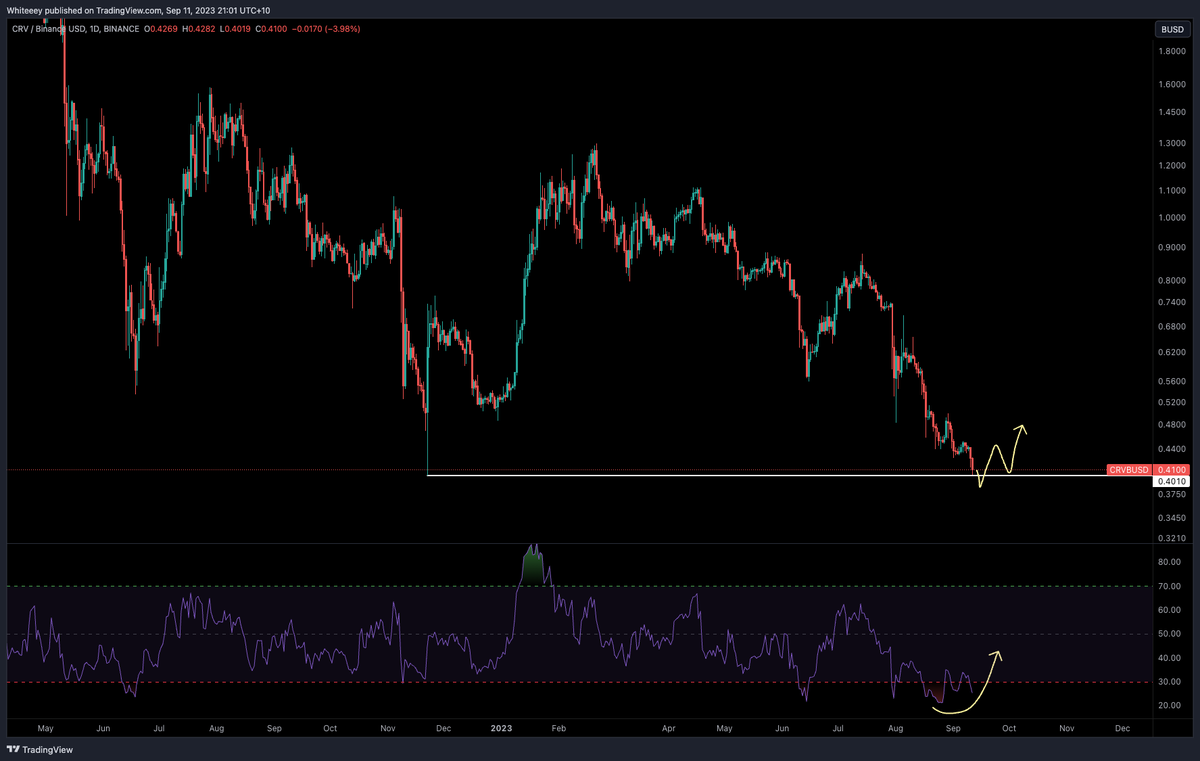Click the Dec label at the time axis end
Image resolution: width=1200 pixels, height=761 pixels.
[1122, 731]
